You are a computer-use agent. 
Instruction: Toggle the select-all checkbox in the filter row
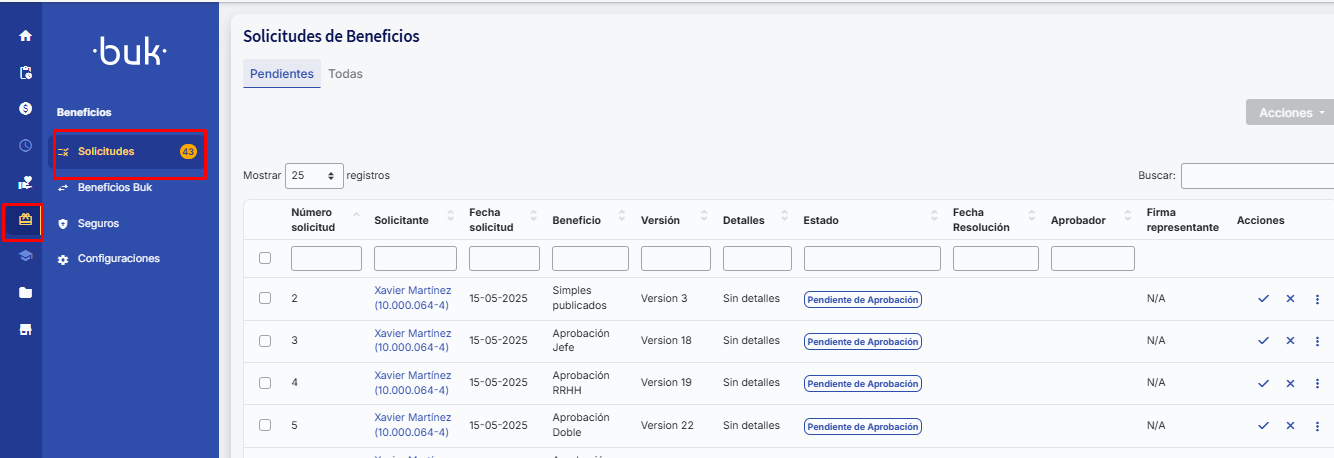(x=265, y=258)
